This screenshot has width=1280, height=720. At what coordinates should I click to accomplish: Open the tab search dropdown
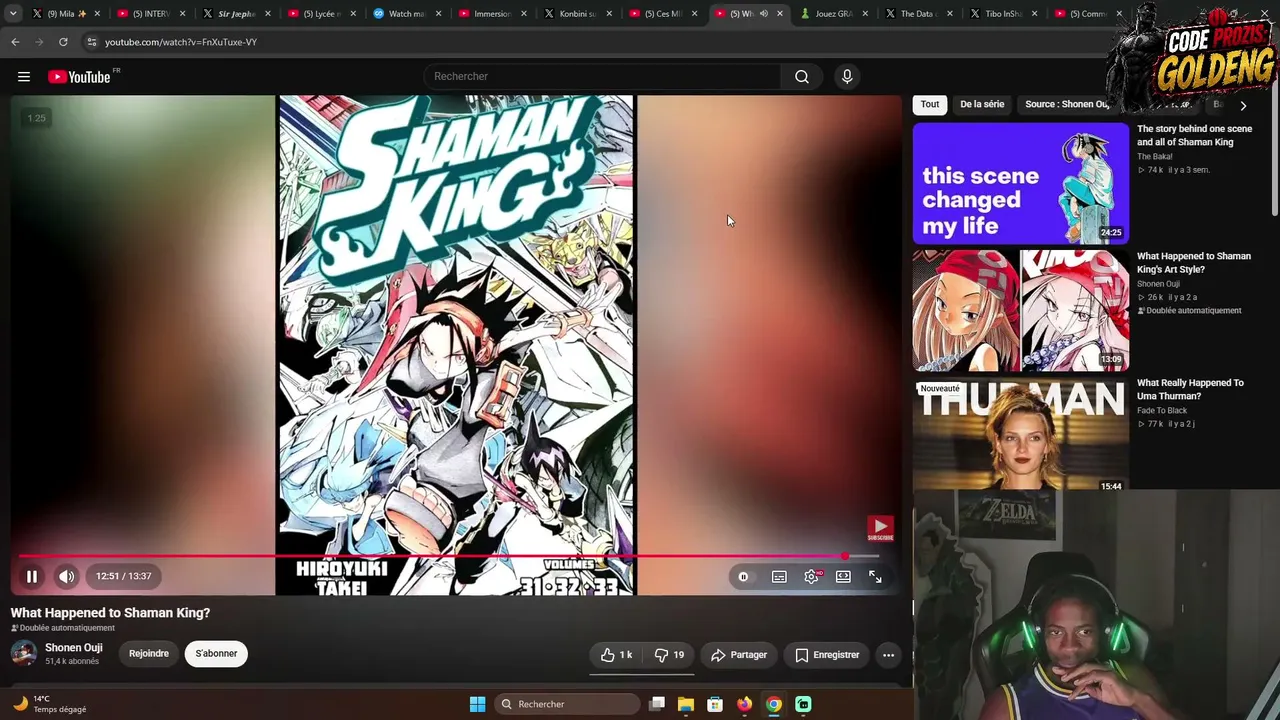(x=13, y=14)
